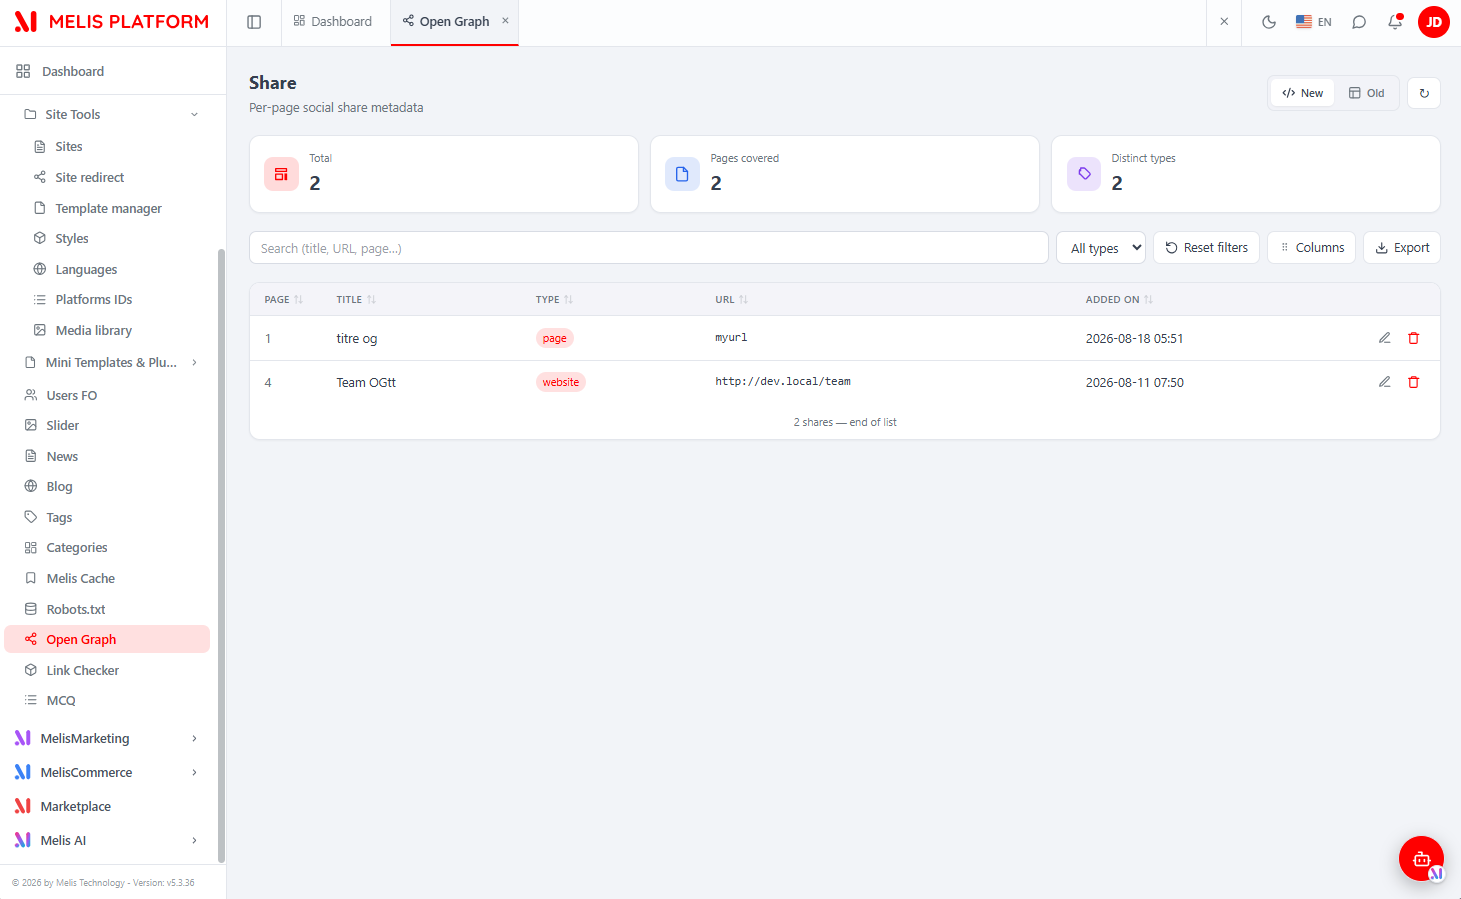
Task: Open Media library
Action: point(94,330)
